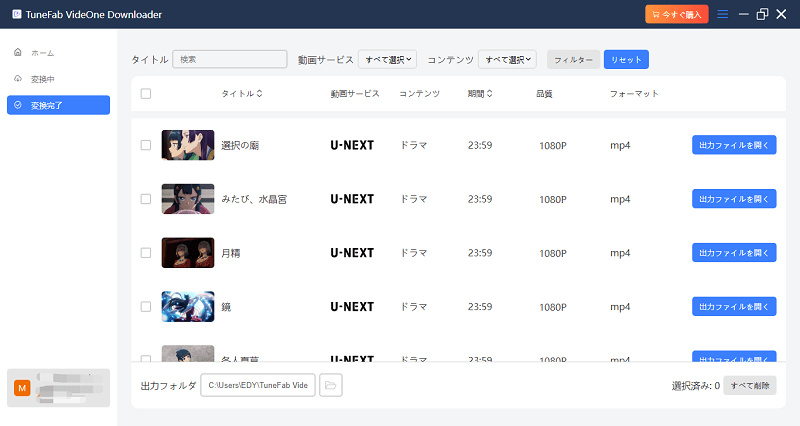Click the title text 月精
The height and width of the screenshot is (426, 800).
pos(231,253)
